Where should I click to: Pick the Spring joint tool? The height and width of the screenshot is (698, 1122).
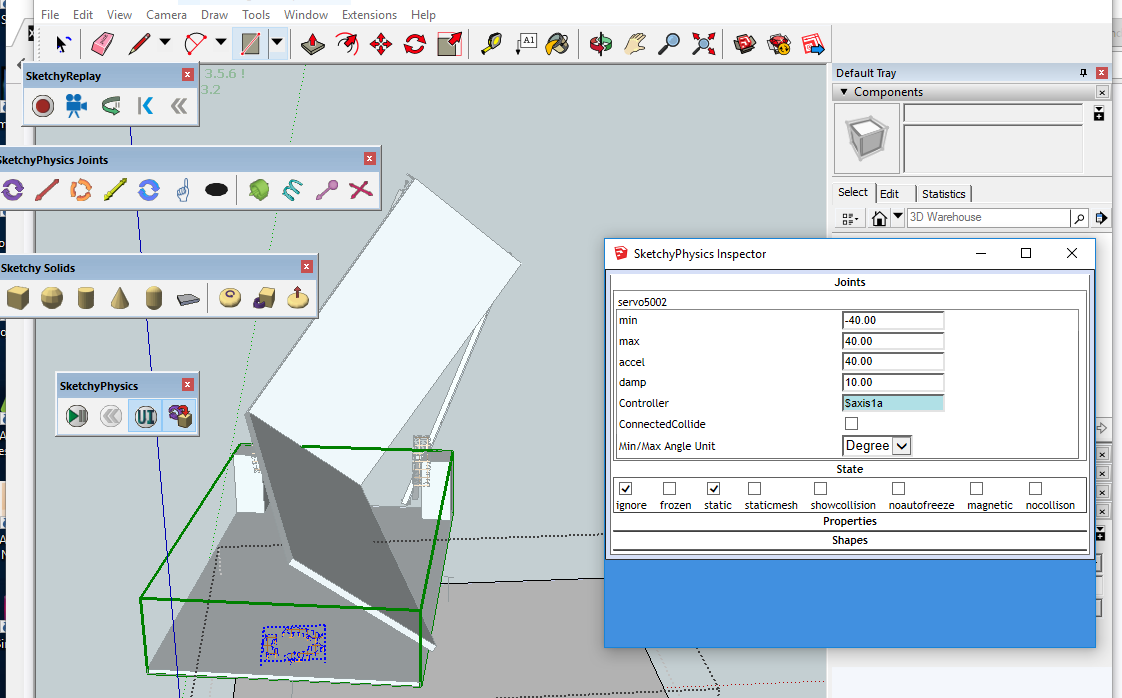[293, 190]
